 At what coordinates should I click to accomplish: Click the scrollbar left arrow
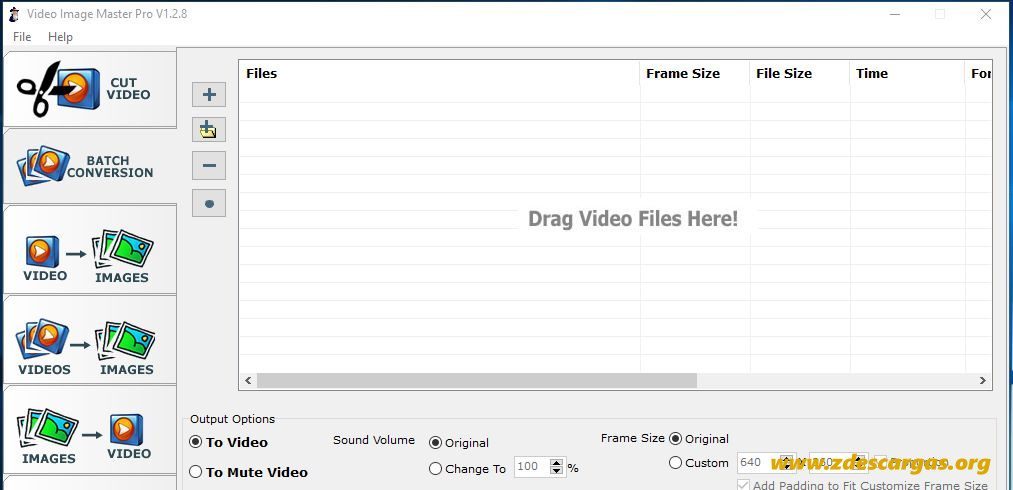pos(248,381)
